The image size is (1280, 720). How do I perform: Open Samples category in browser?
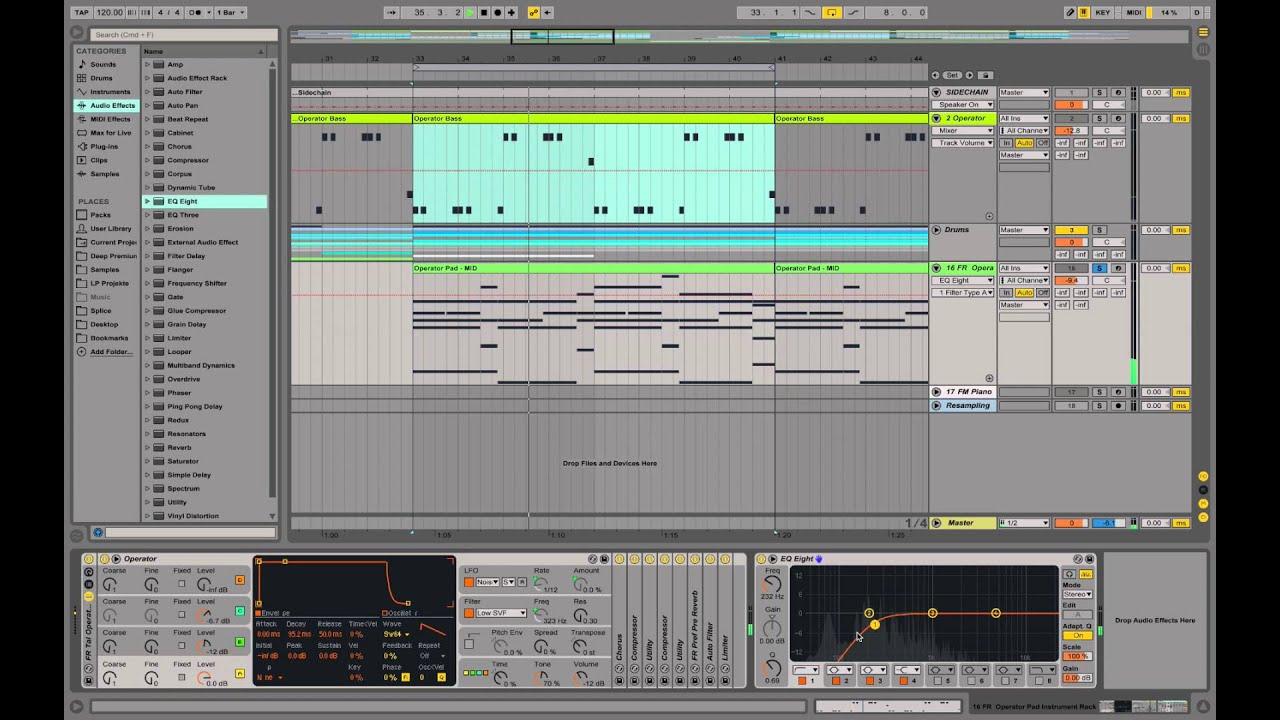point(104,174)
